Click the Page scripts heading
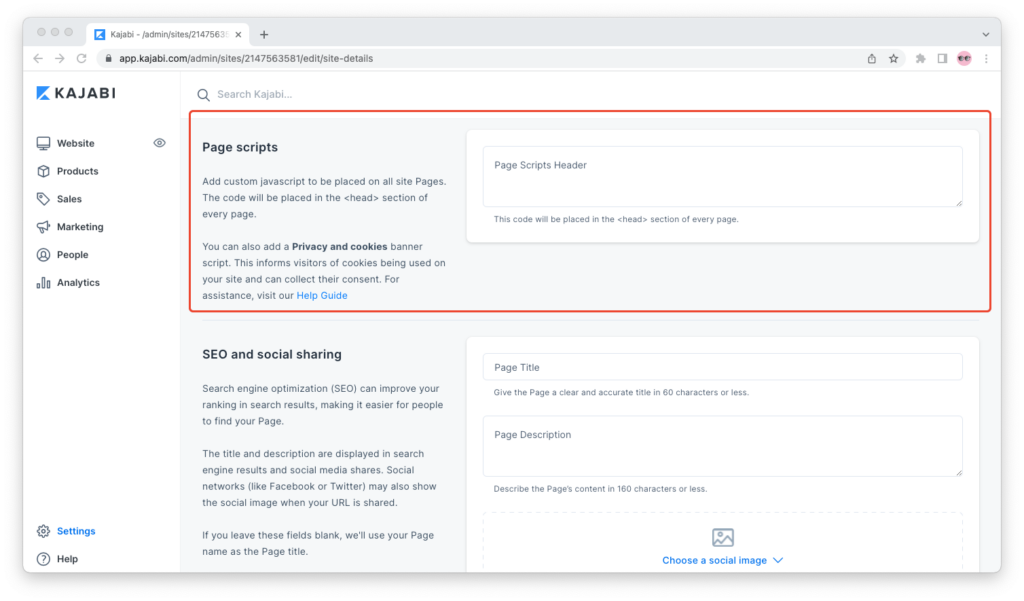Viewport: 1024px width, 601px height. click(240, 148)
